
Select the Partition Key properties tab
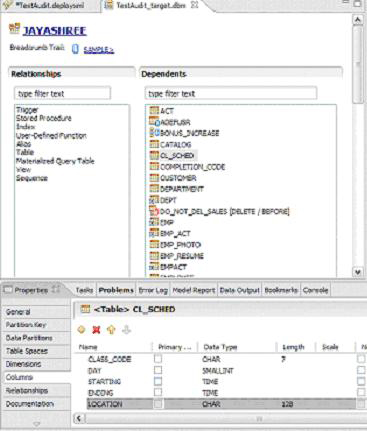pyautogui.click(x=36, y=325)
